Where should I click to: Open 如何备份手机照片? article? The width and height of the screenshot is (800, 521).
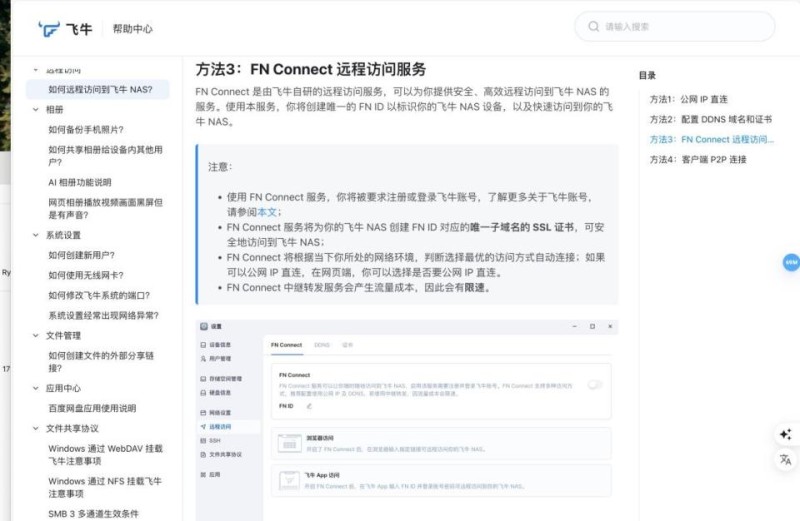86,129
